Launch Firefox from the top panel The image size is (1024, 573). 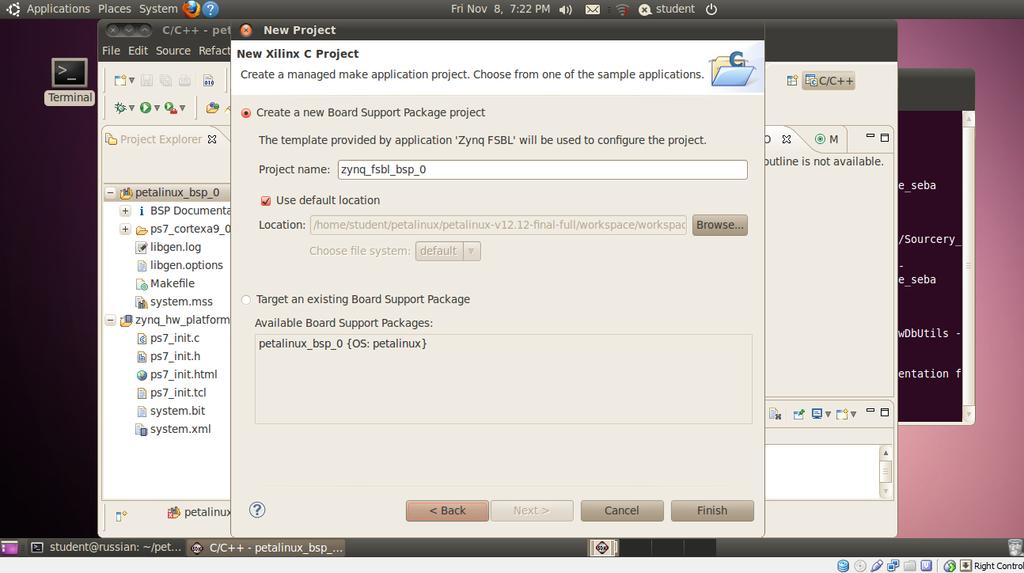point(191,9)
